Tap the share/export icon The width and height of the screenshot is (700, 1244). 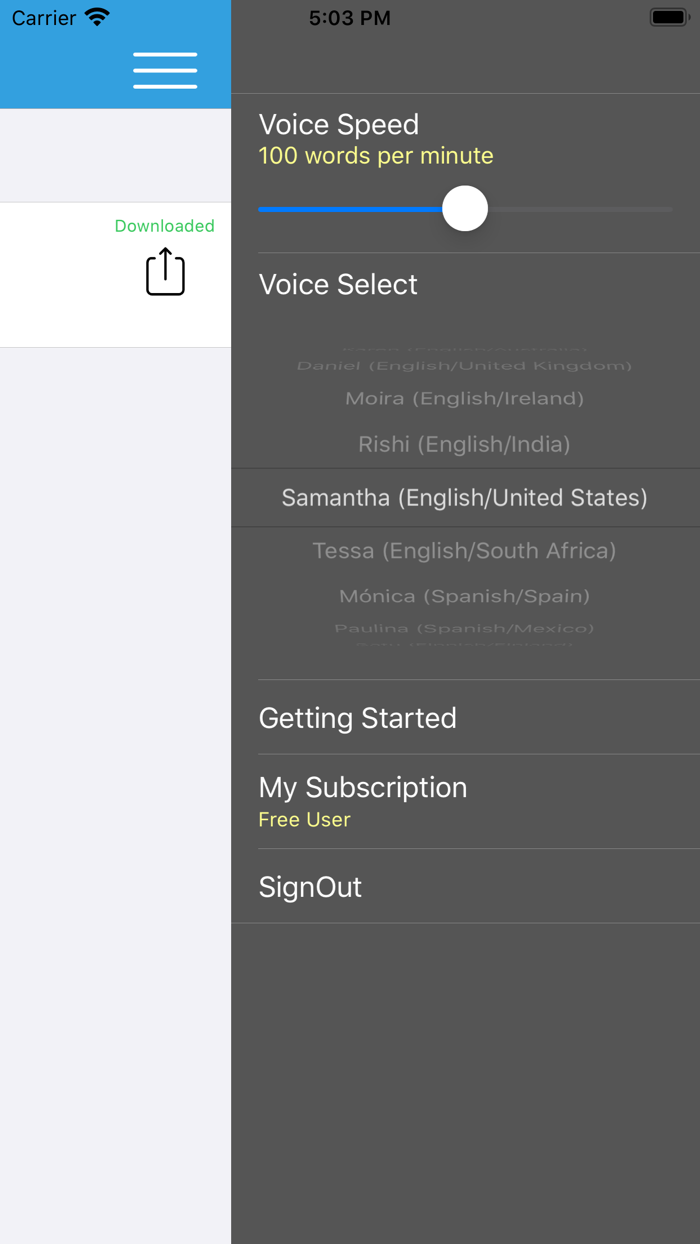[x=165, y=272]
